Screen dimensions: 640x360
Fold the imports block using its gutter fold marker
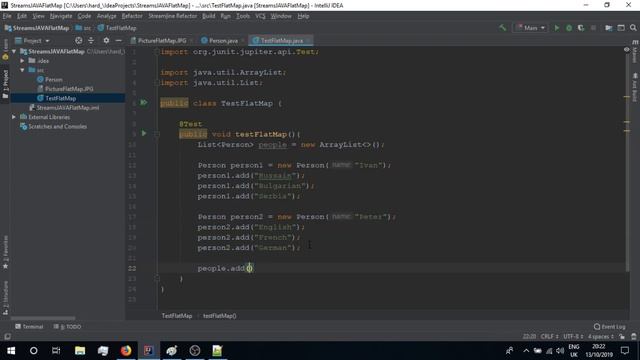pos(157,52)
